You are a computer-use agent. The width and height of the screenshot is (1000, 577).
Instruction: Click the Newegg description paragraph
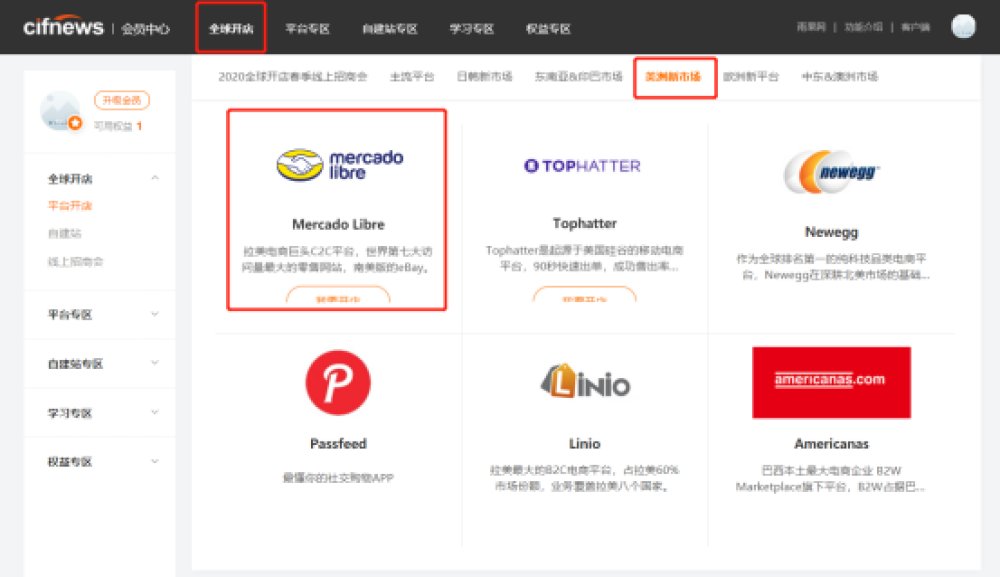click(x=832, y=267)
